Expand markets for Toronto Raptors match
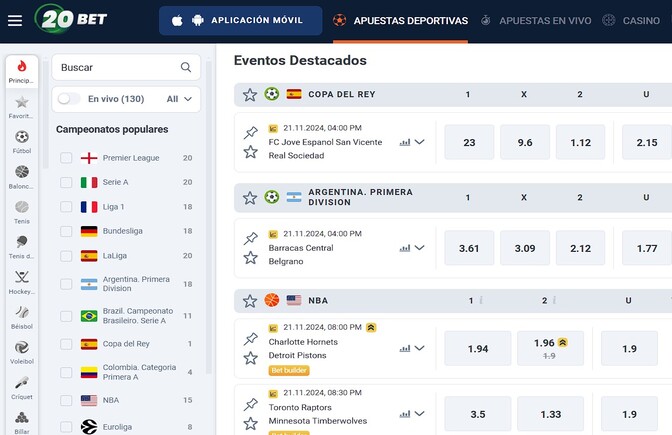The image size is (672, 435). tap(420, 414)
